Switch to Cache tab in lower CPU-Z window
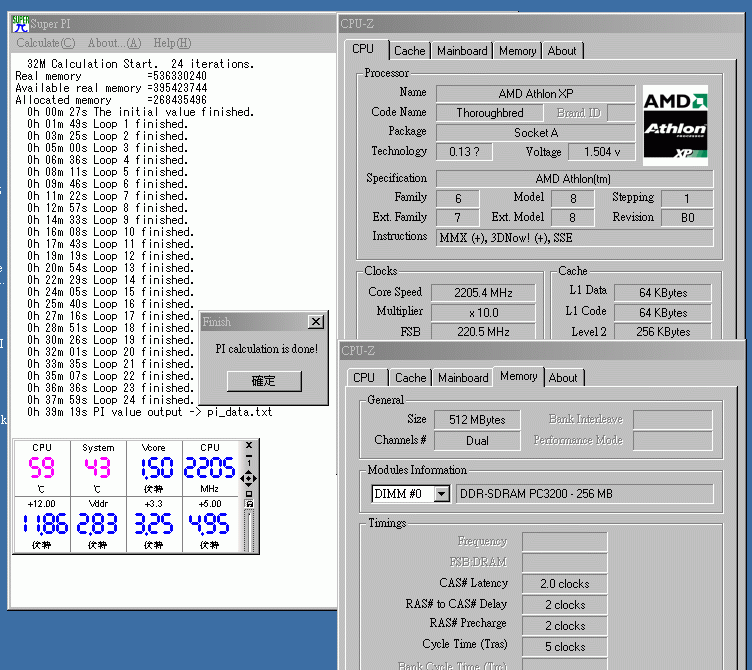This screenshot has height=670, width=752. tap(411, 378)
